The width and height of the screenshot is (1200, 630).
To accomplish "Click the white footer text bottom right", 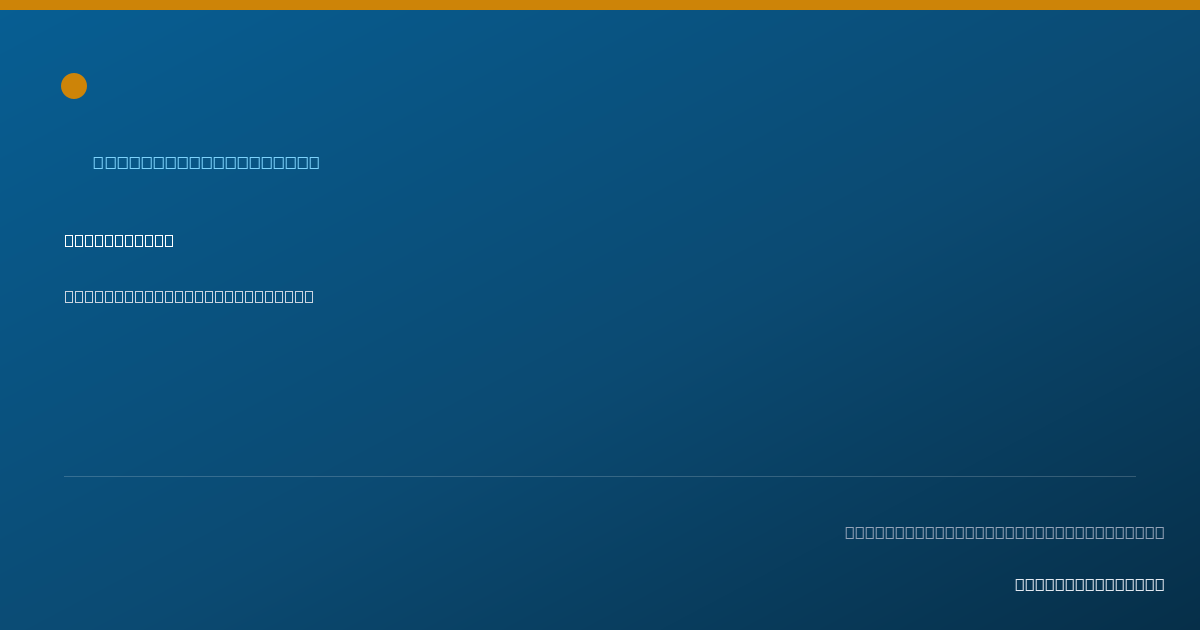I will [1090, 584].
